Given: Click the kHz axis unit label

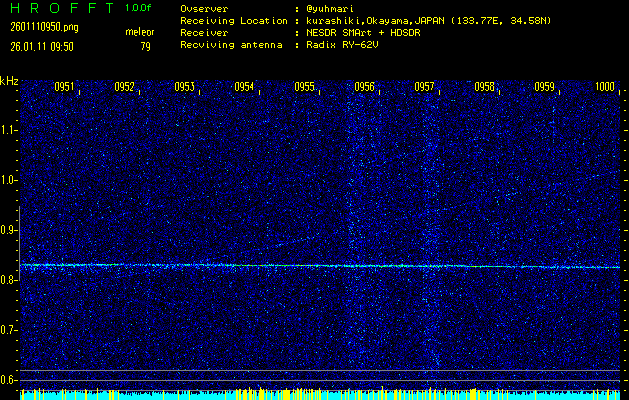Looking at the screenshot, I should coord(9,81).
